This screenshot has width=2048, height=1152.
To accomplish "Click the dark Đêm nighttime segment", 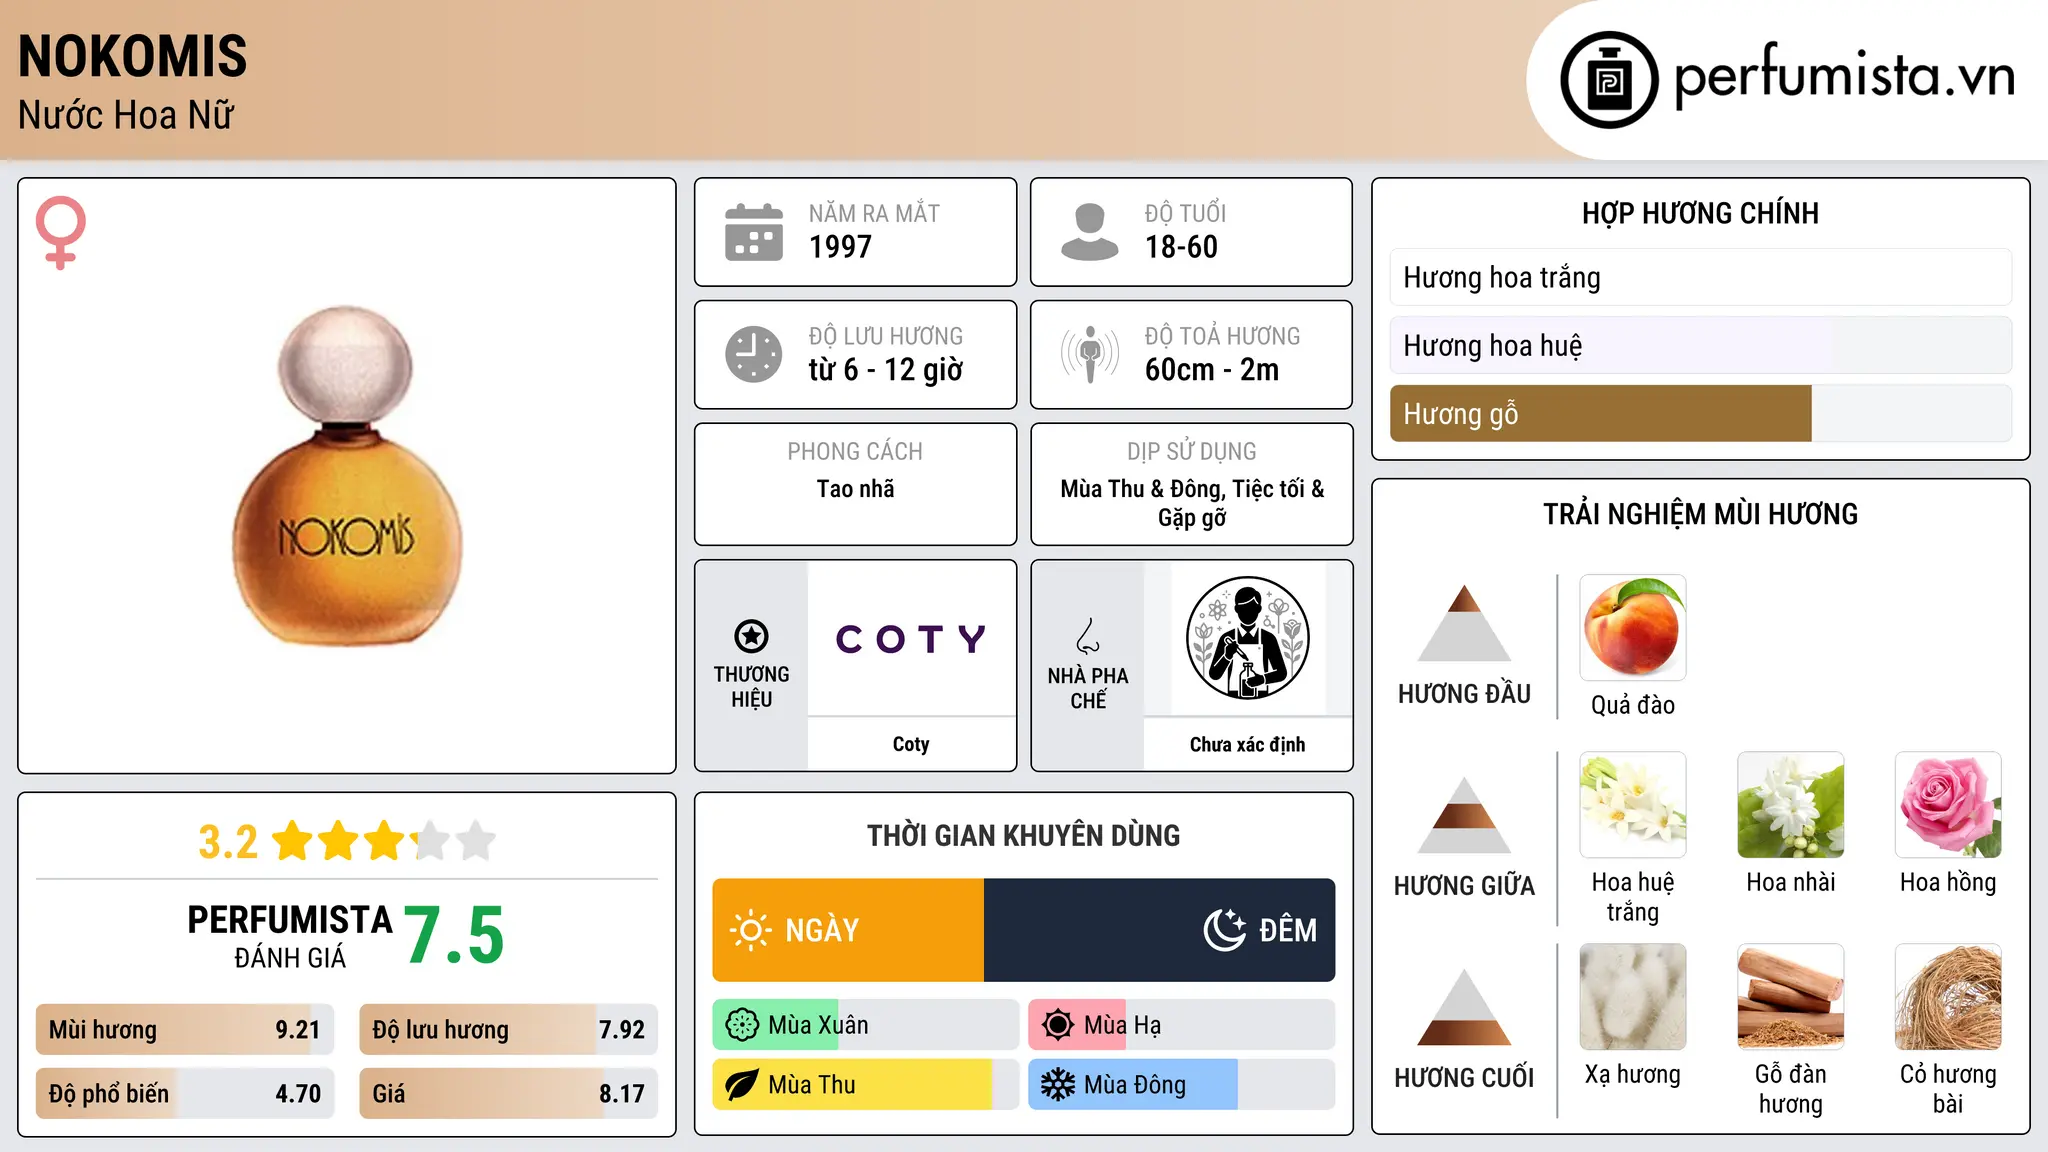I will tap(1160, 930).
